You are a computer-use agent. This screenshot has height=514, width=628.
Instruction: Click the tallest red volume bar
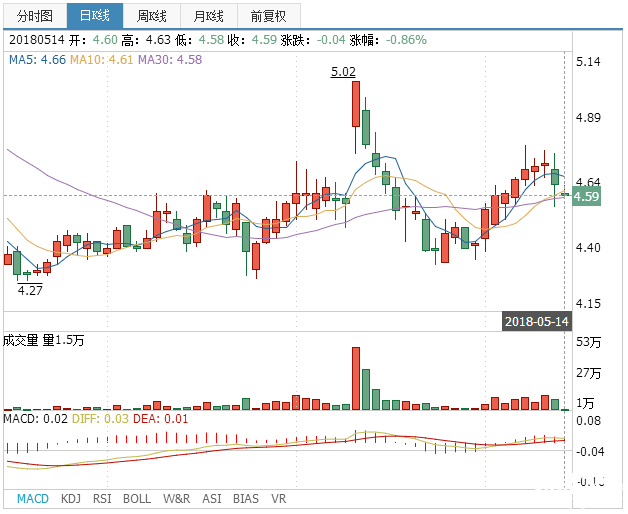(x=356, y=378)
